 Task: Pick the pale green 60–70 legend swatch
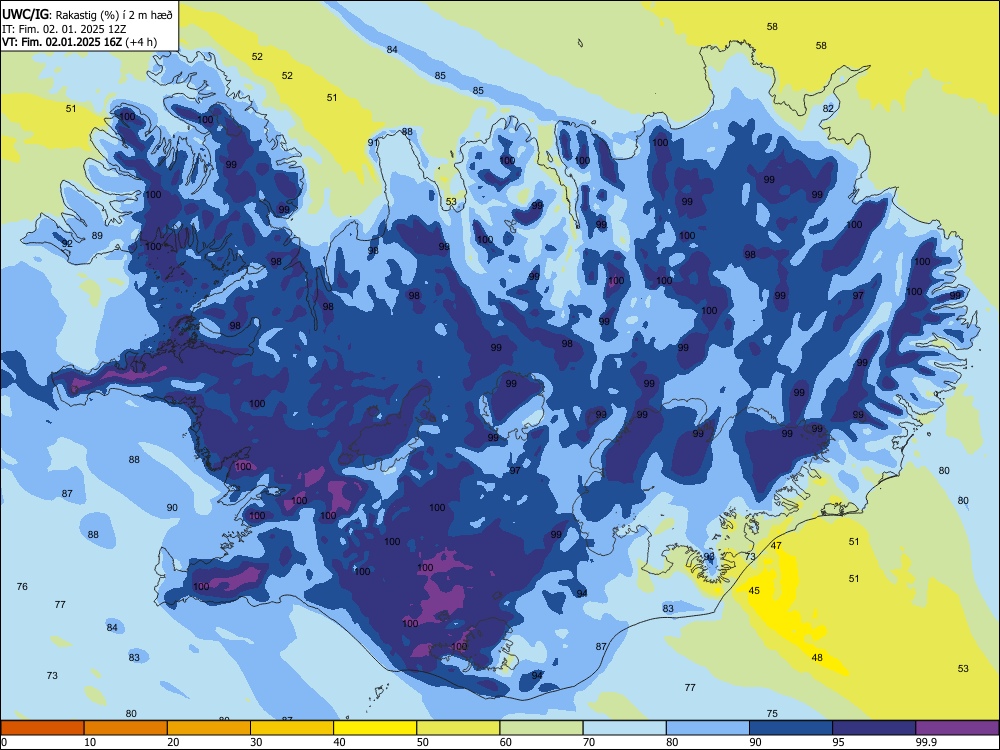(x=541, y=728)
